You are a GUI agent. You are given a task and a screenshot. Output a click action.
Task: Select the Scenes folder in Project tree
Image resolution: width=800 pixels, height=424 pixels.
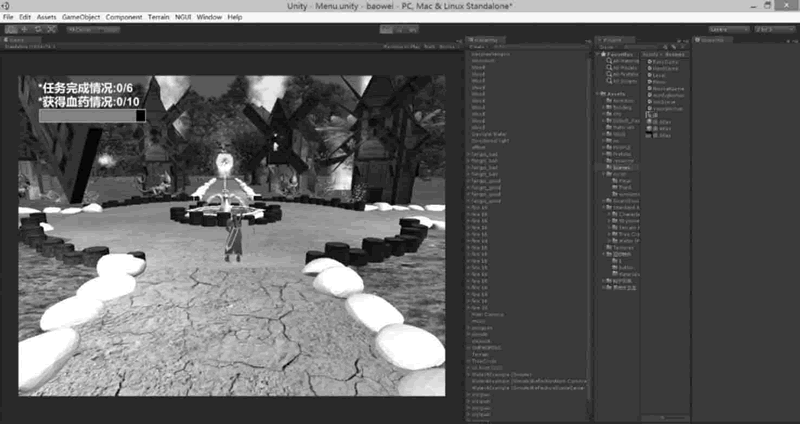622,167
